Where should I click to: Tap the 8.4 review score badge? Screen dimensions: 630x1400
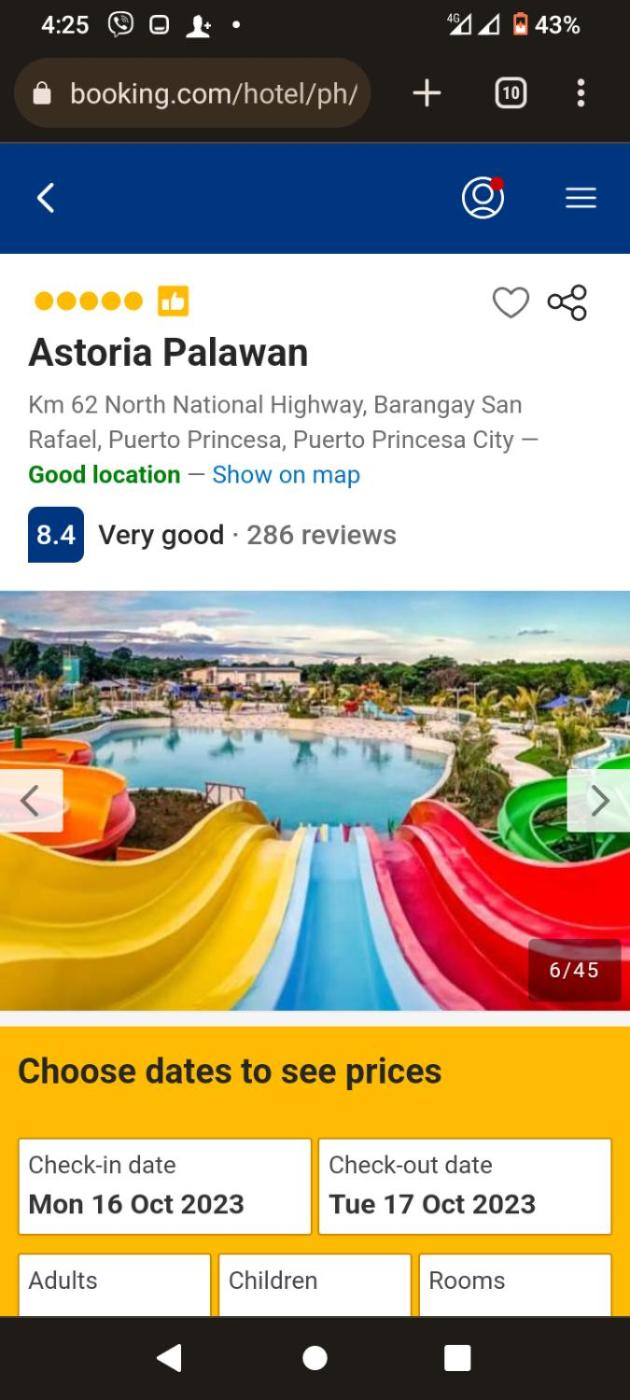56,535
